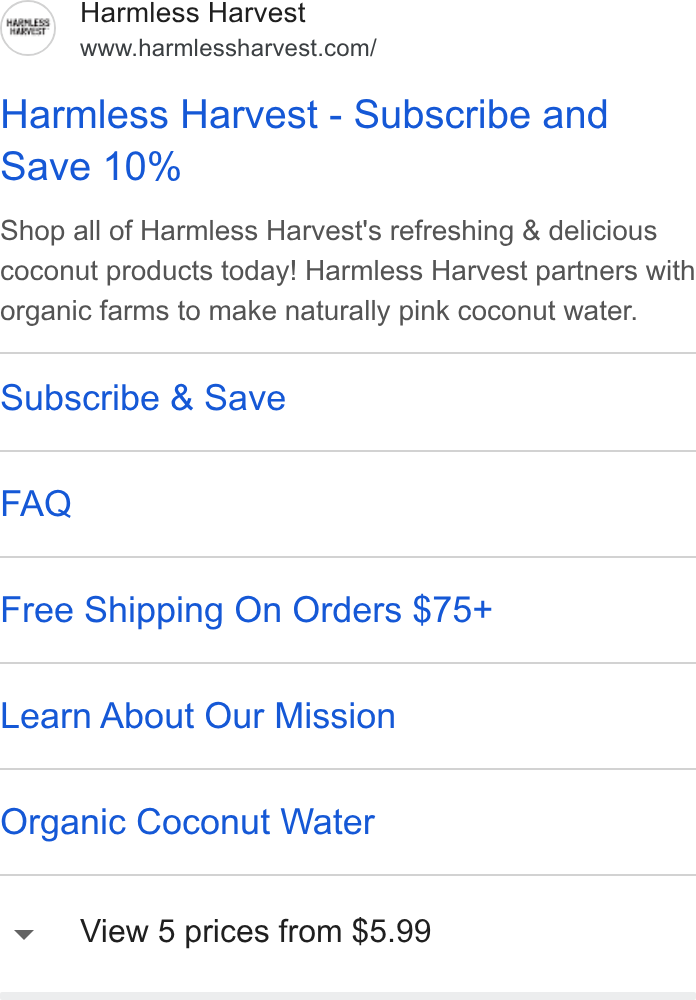Select "Free Shipping On Orders $75+" link
The image size is (696, 1000).
tap(246, 610)
